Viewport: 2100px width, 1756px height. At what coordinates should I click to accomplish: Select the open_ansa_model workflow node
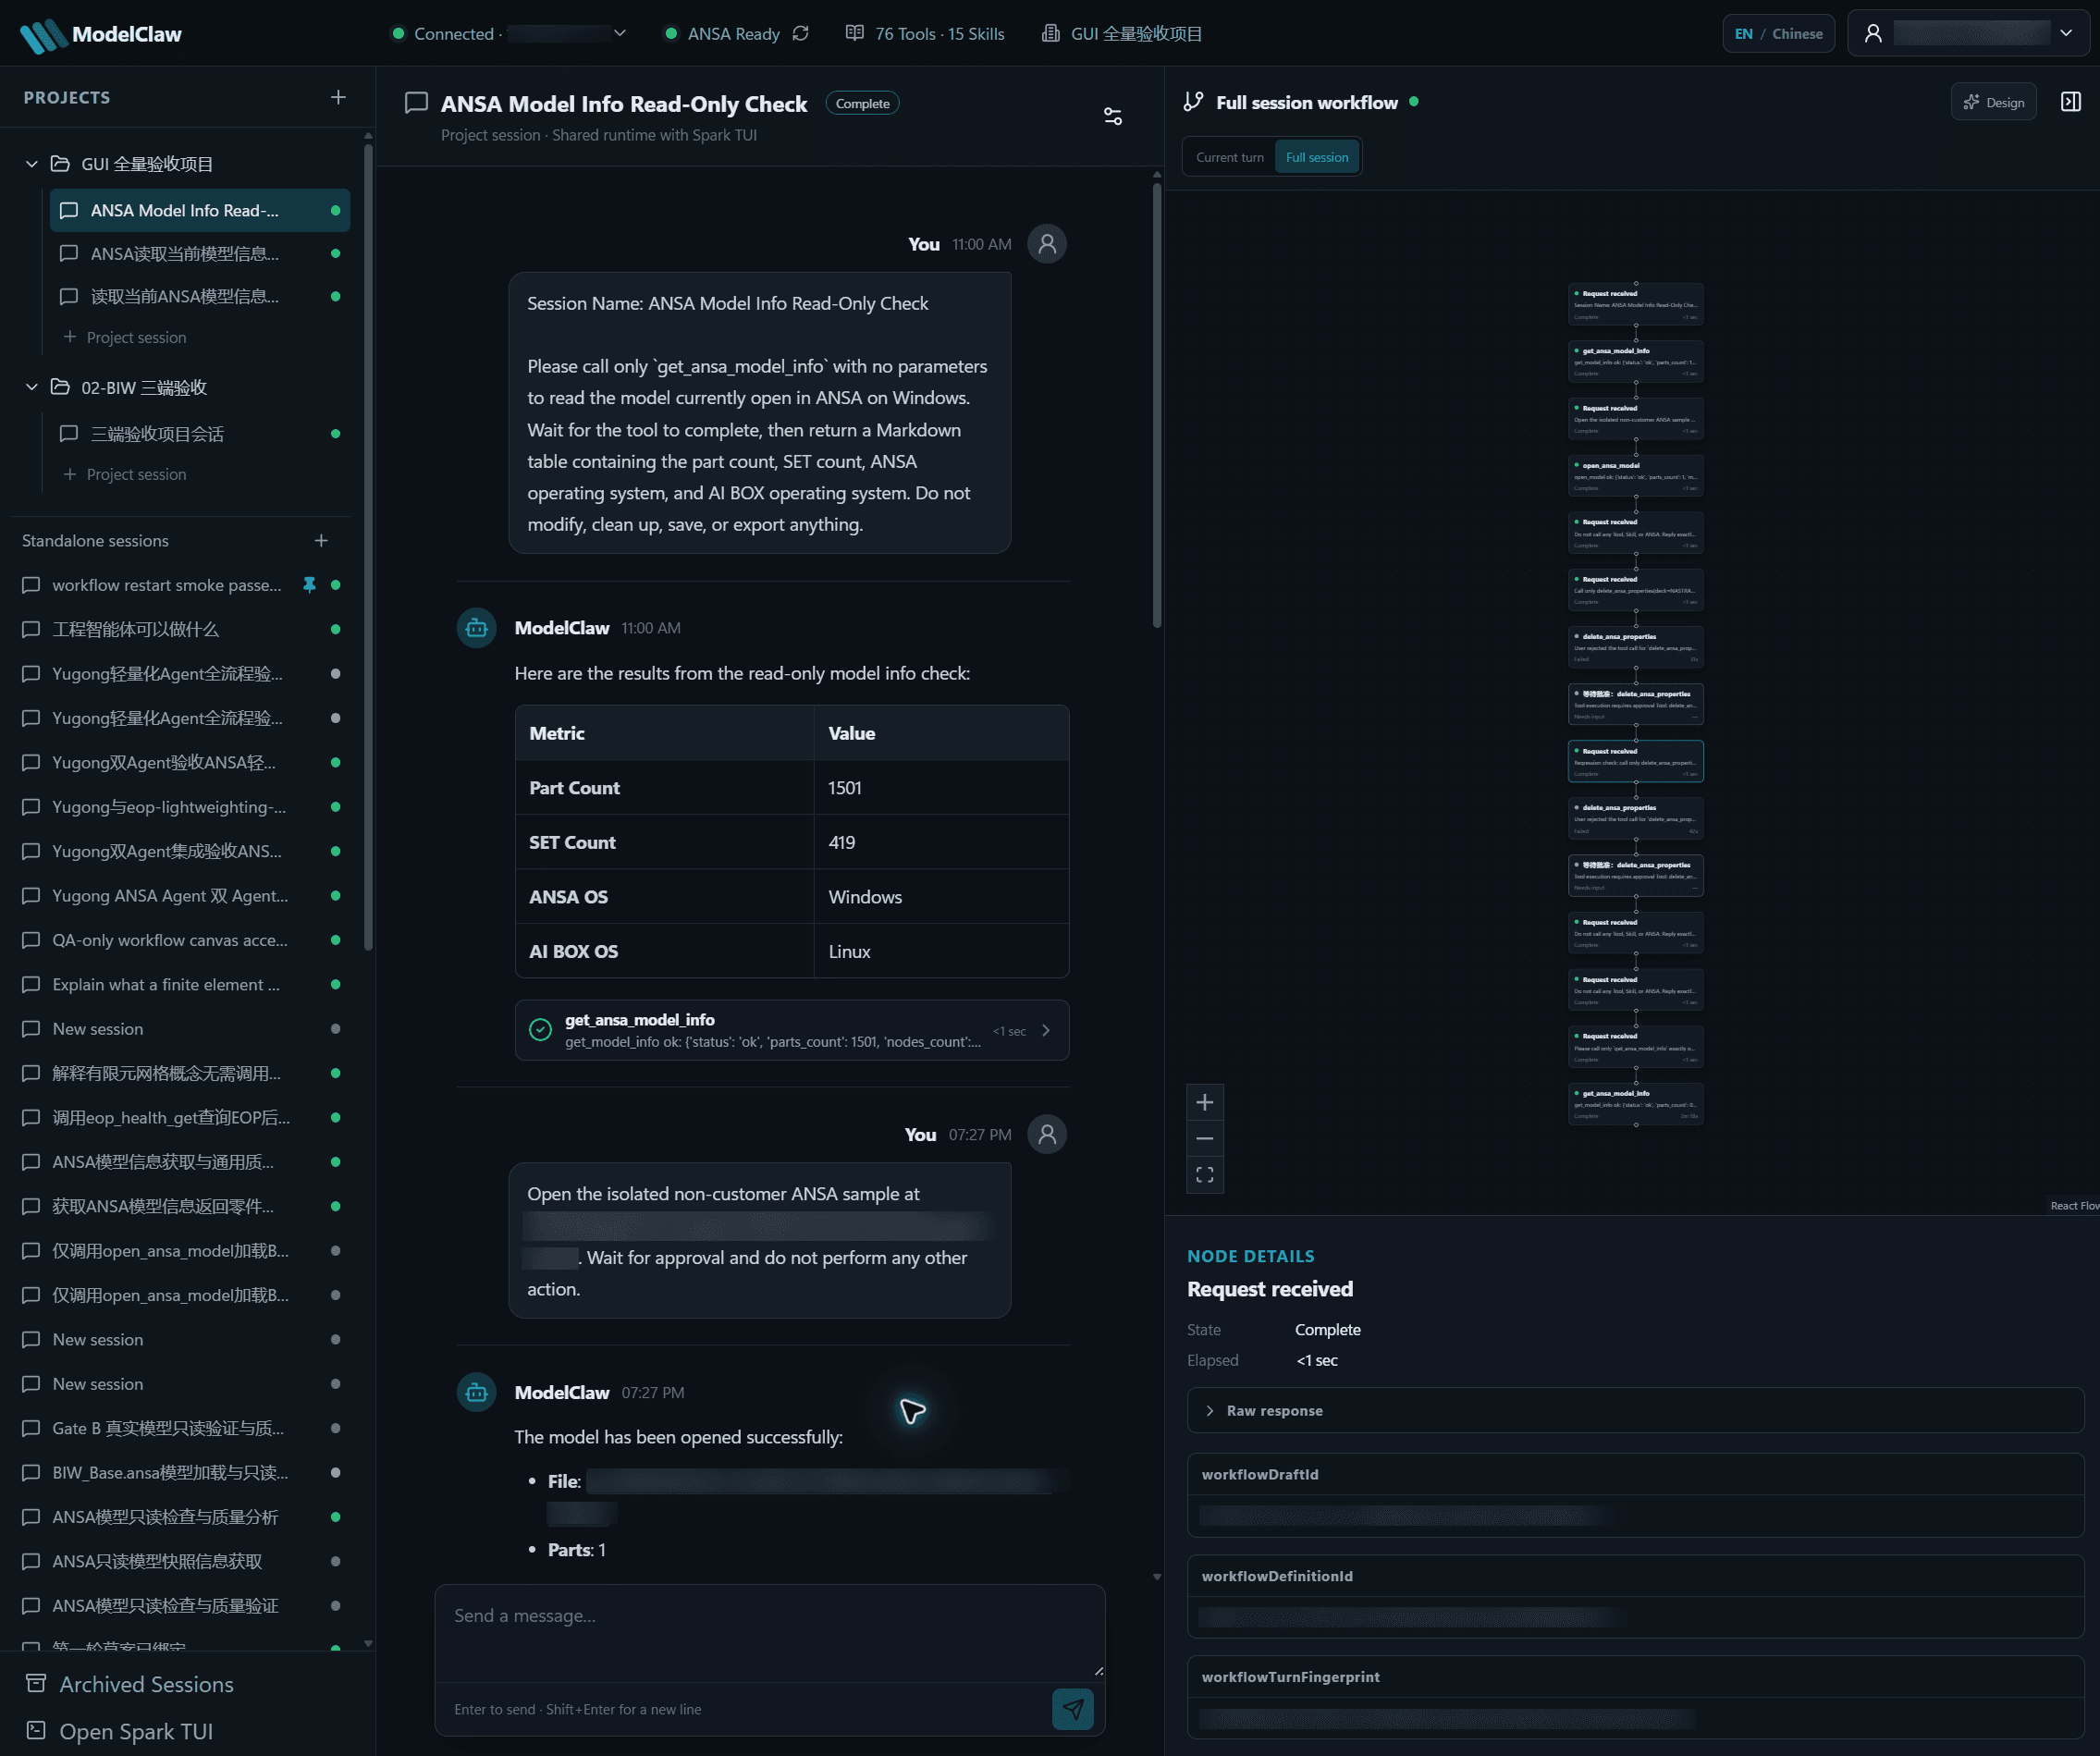point(1635,477)
